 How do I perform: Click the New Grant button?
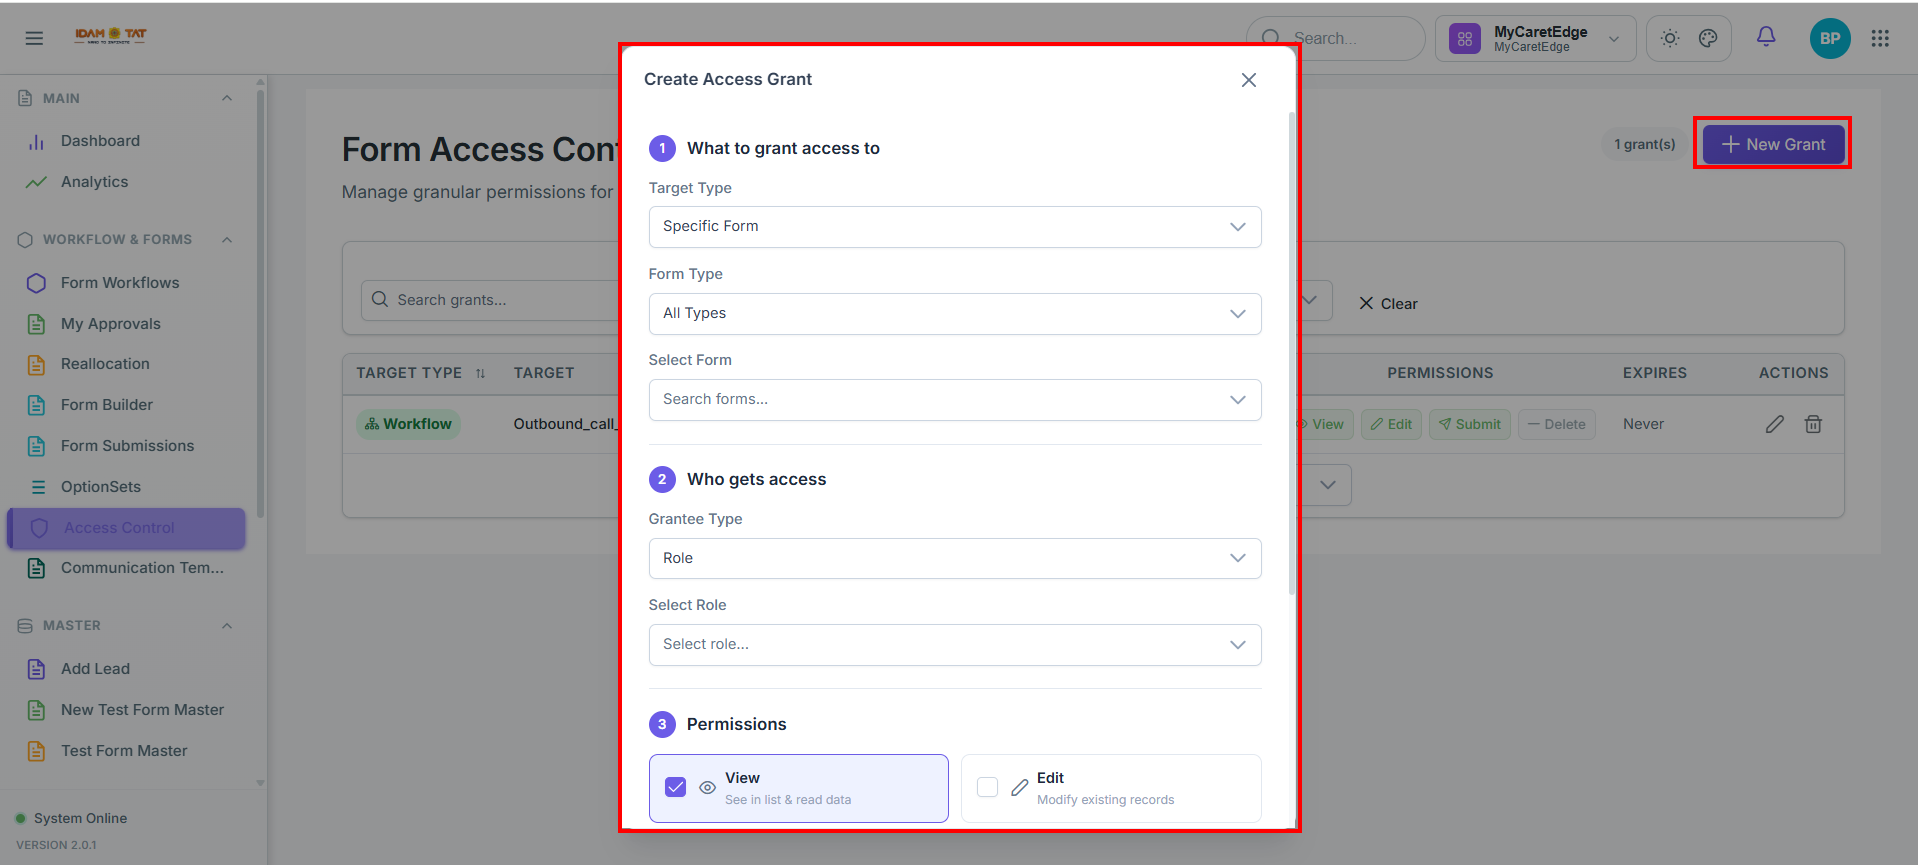tap(1773, 144)
